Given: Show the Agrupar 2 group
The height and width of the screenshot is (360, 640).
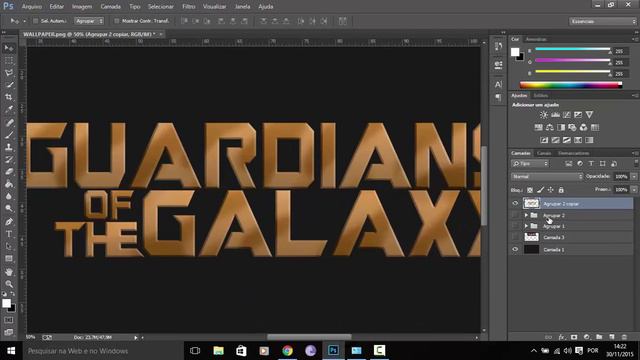Looking at the screenshot, I should 515,215.
